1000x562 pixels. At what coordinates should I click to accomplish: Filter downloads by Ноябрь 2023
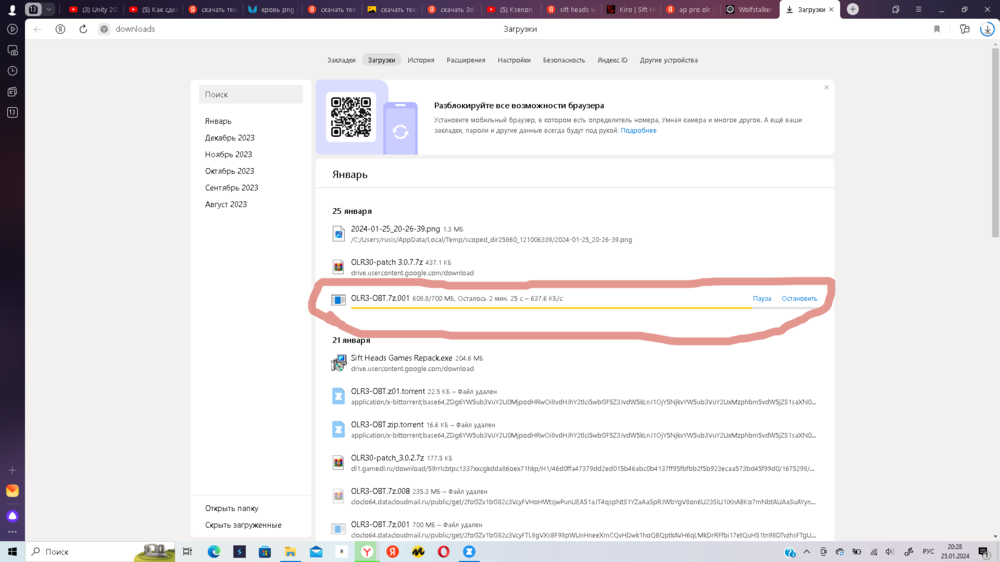click(x=228, y=154)
